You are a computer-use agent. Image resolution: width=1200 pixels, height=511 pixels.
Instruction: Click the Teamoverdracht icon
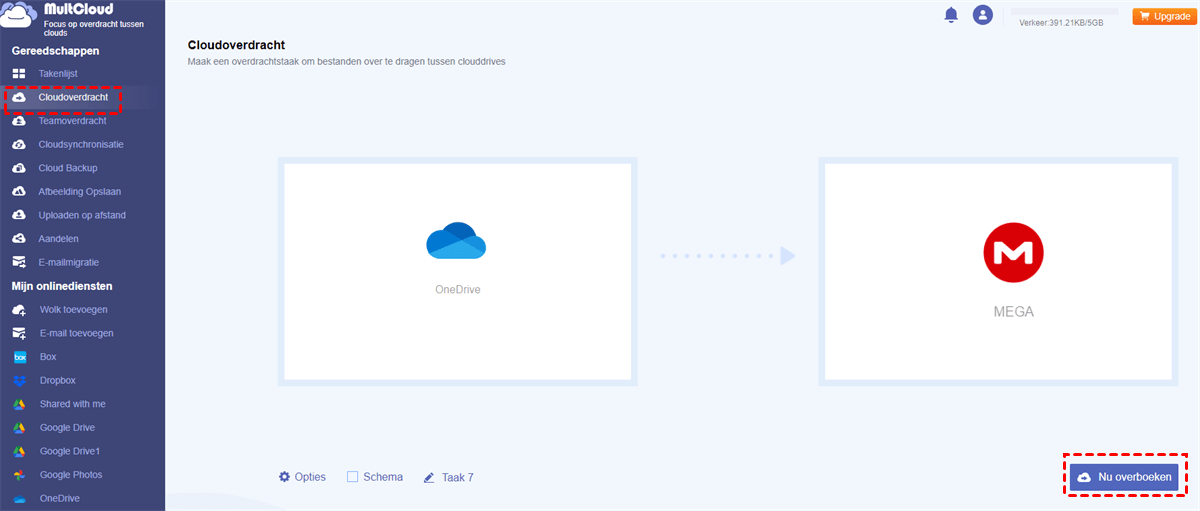pyautogui.click(x=19, y=121)
